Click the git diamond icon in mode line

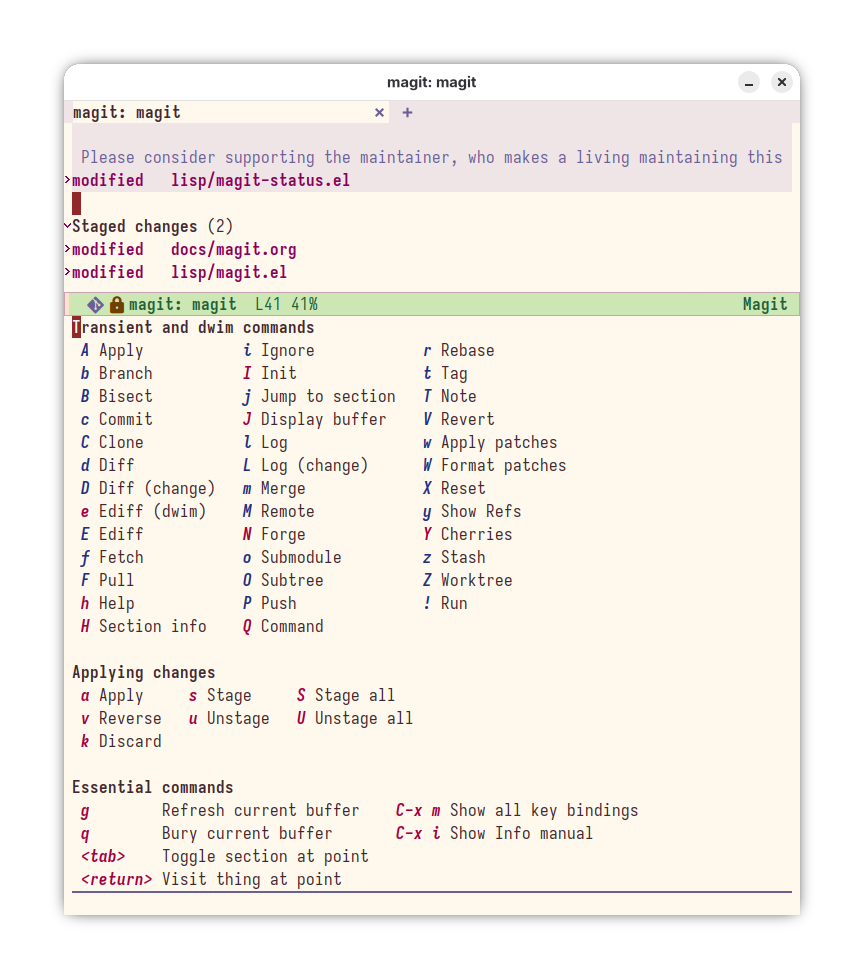click(x=95, y=305)
